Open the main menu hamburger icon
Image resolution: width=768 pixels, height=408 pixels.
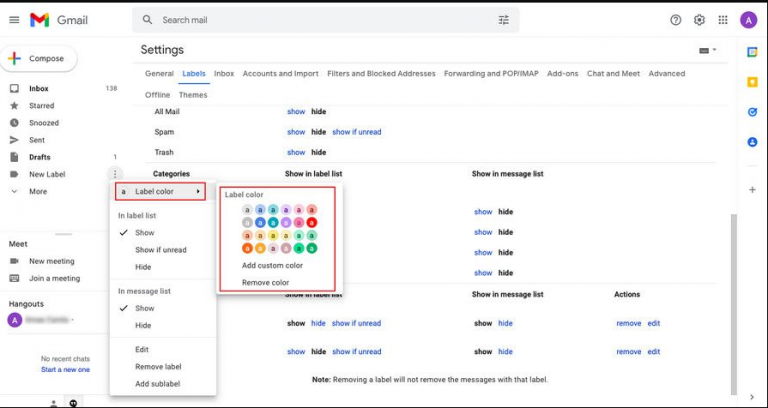click(x=14, y=20)
